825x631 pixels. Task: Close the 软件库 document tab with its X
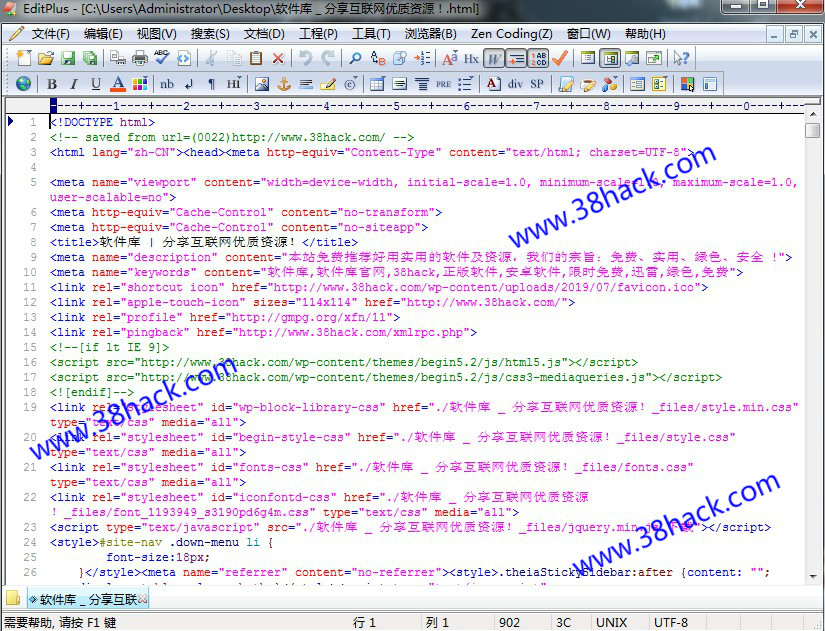[x=143, y=599]
